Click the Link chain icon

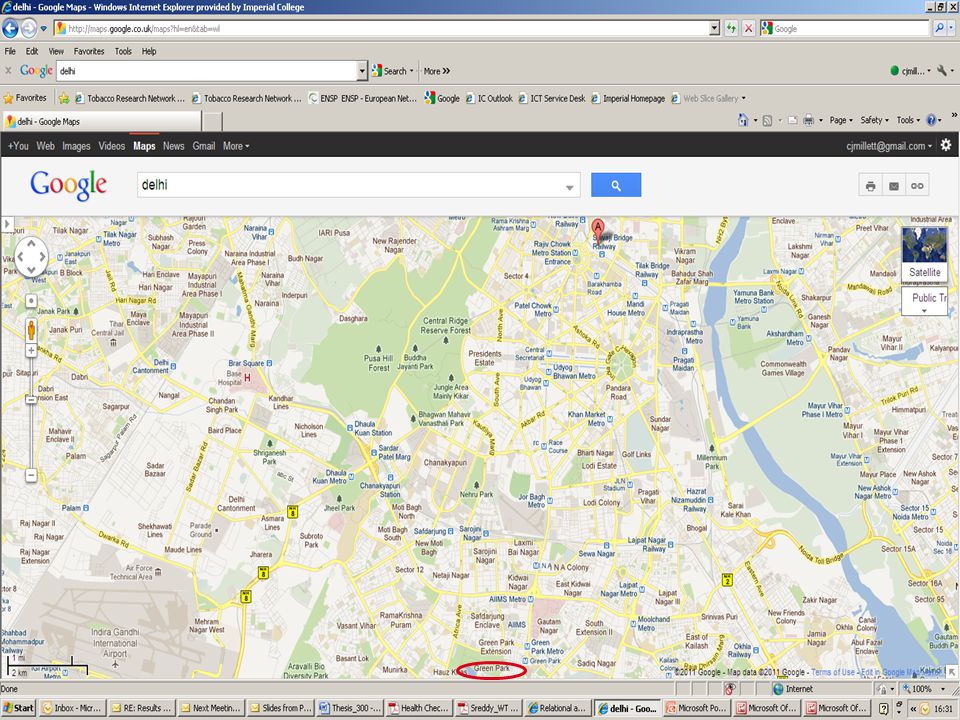click(917, 186)
